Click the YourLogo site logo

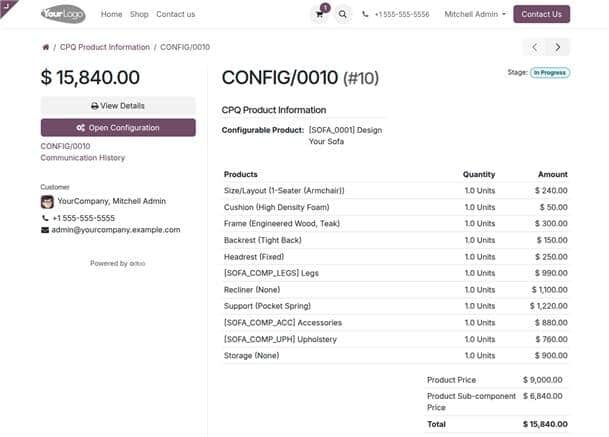[x=63, y=14]
